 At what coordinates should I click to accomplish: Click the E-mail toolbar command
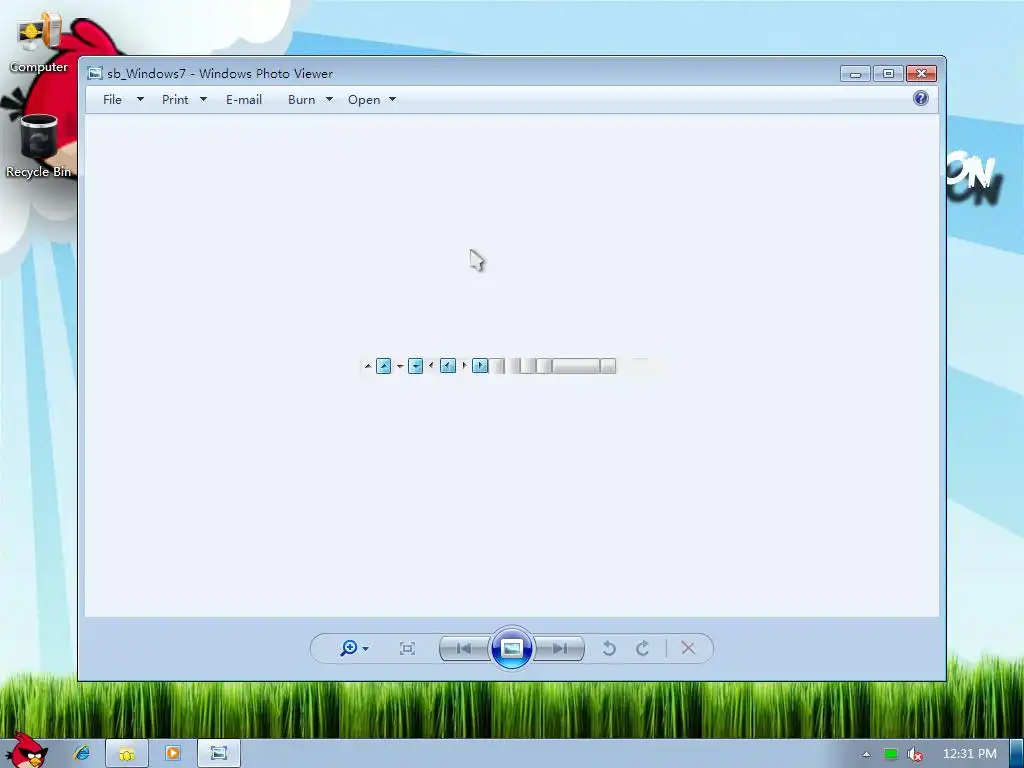[244, 99]
